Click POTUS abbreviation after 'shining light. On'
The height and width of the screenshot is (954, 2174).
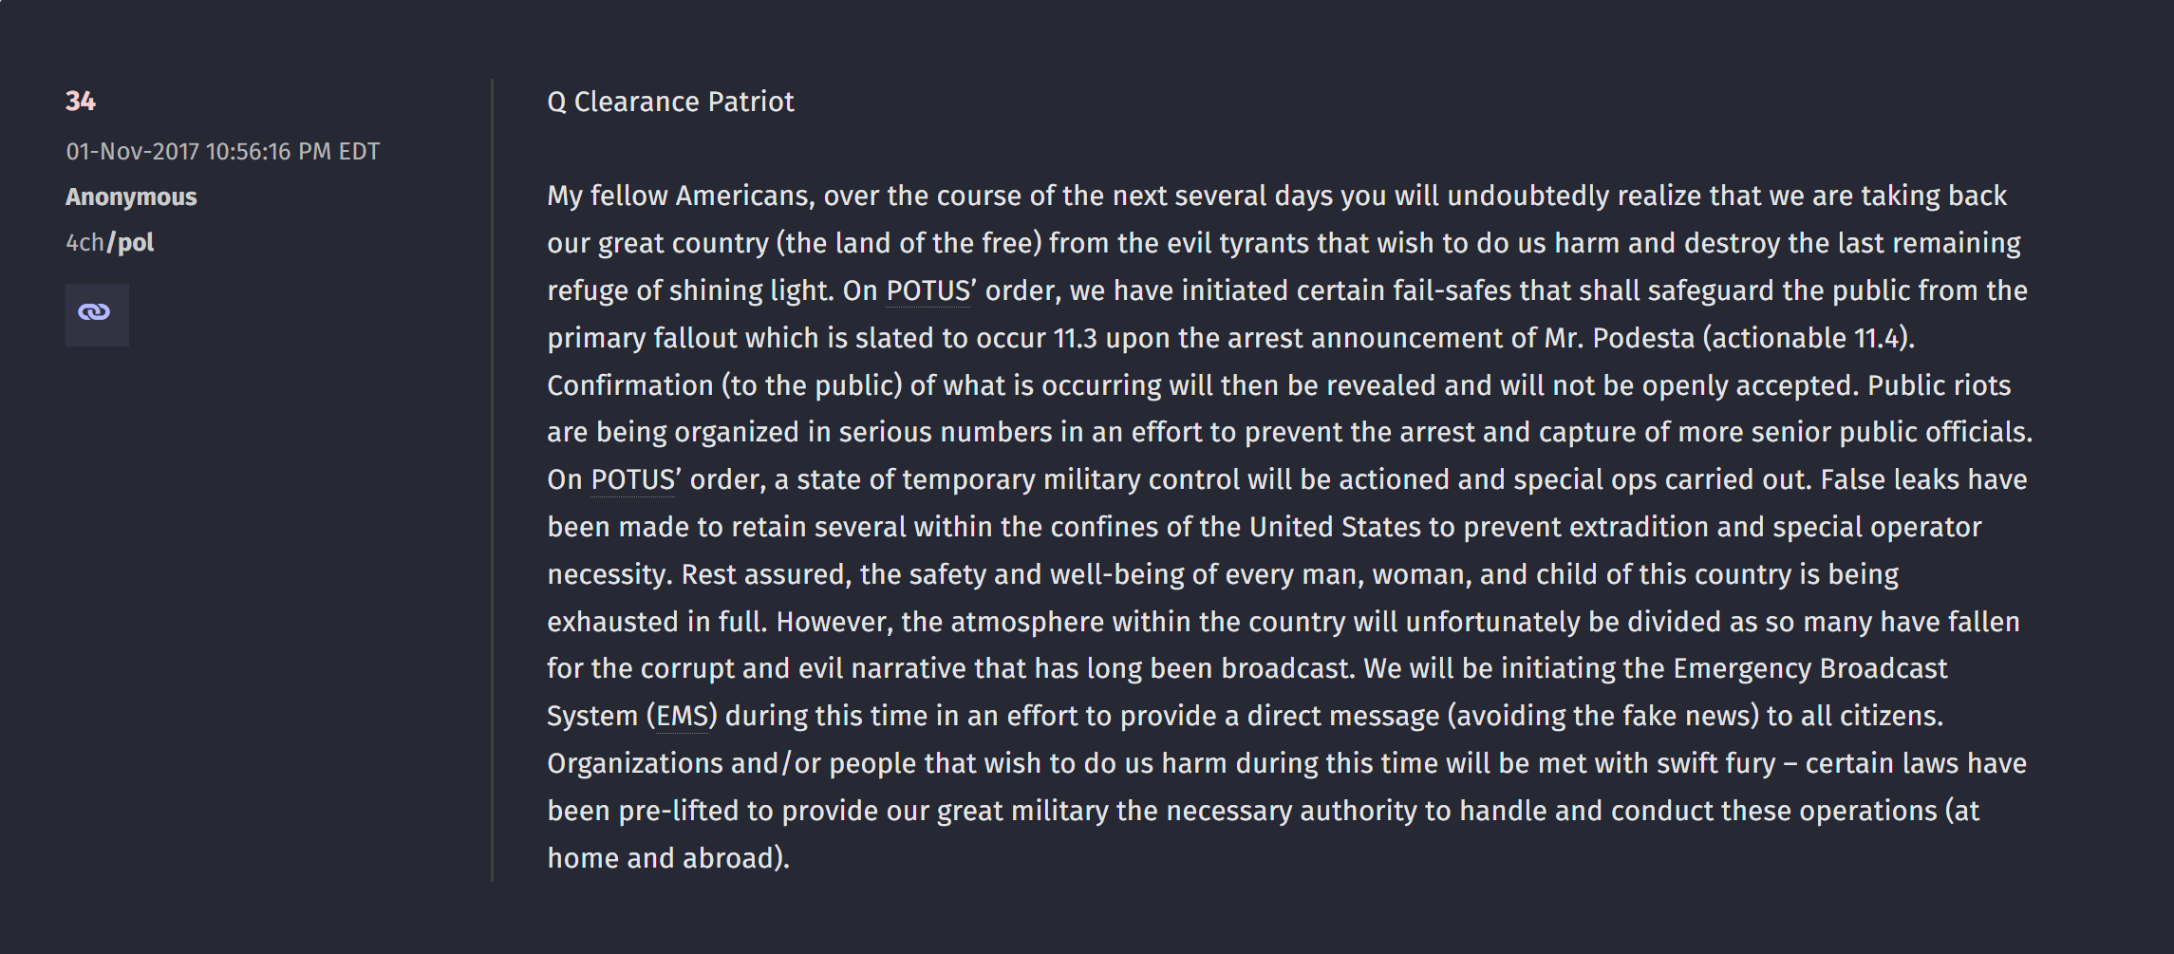click(x=927, y=291)
